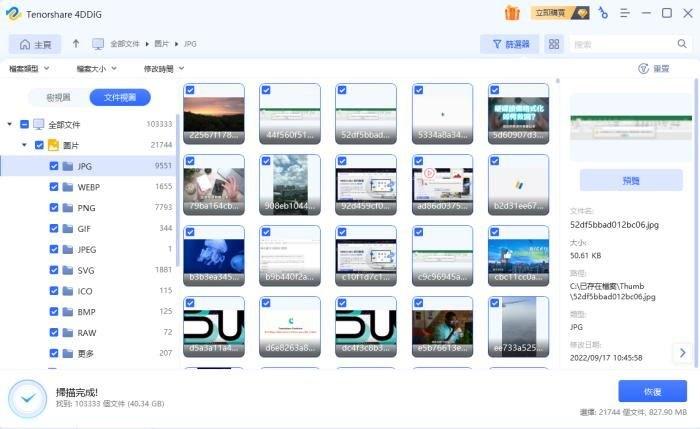The width and height of the screenshot is (700, 429).
Task: Uncheck the PNG folder checkbox
Action: (54, 208)
